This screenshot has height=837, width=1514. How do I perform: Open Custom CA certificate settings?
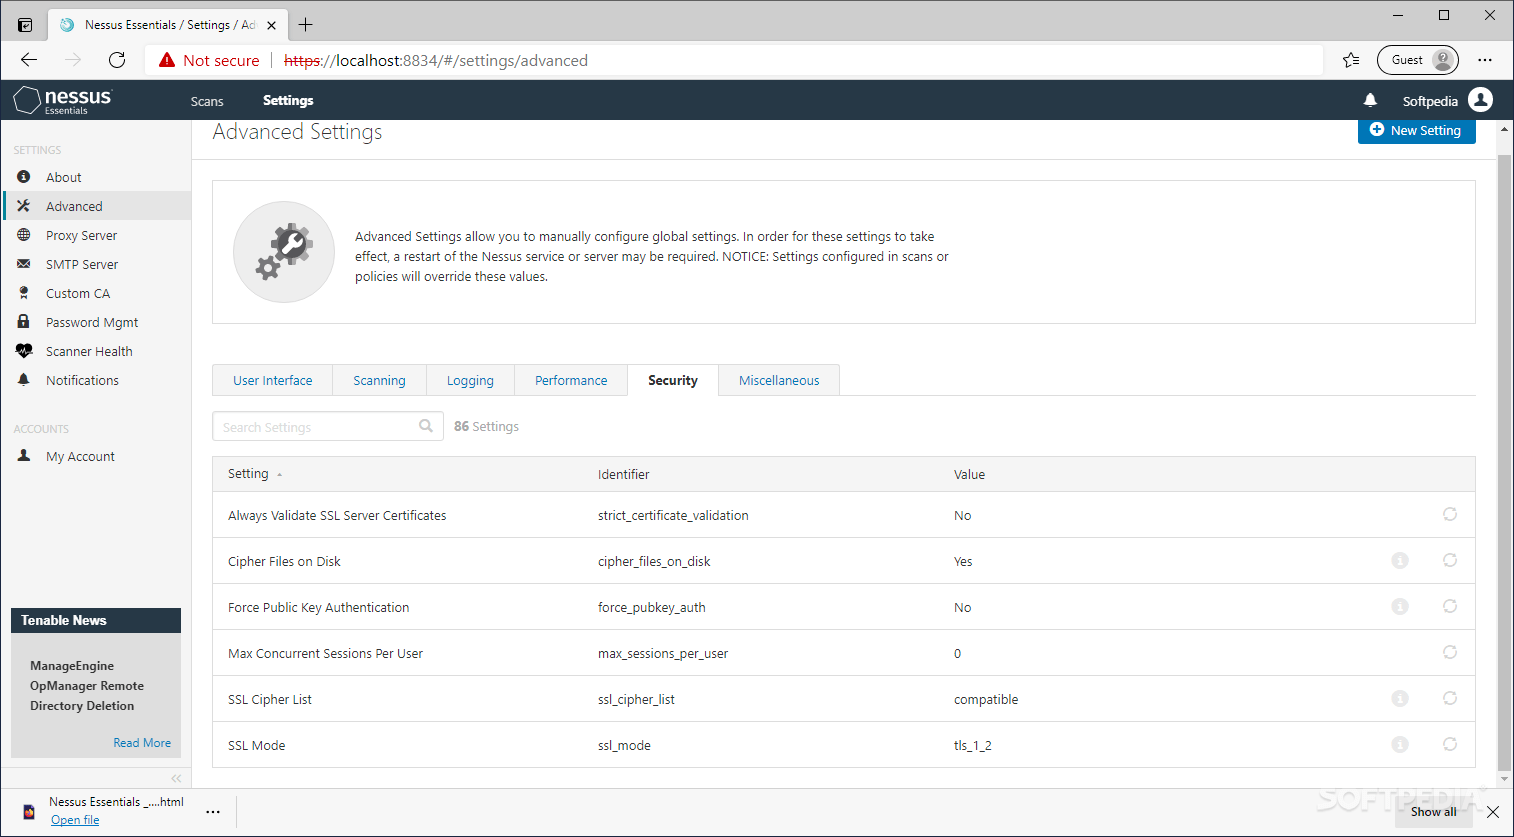coord(23,293)
